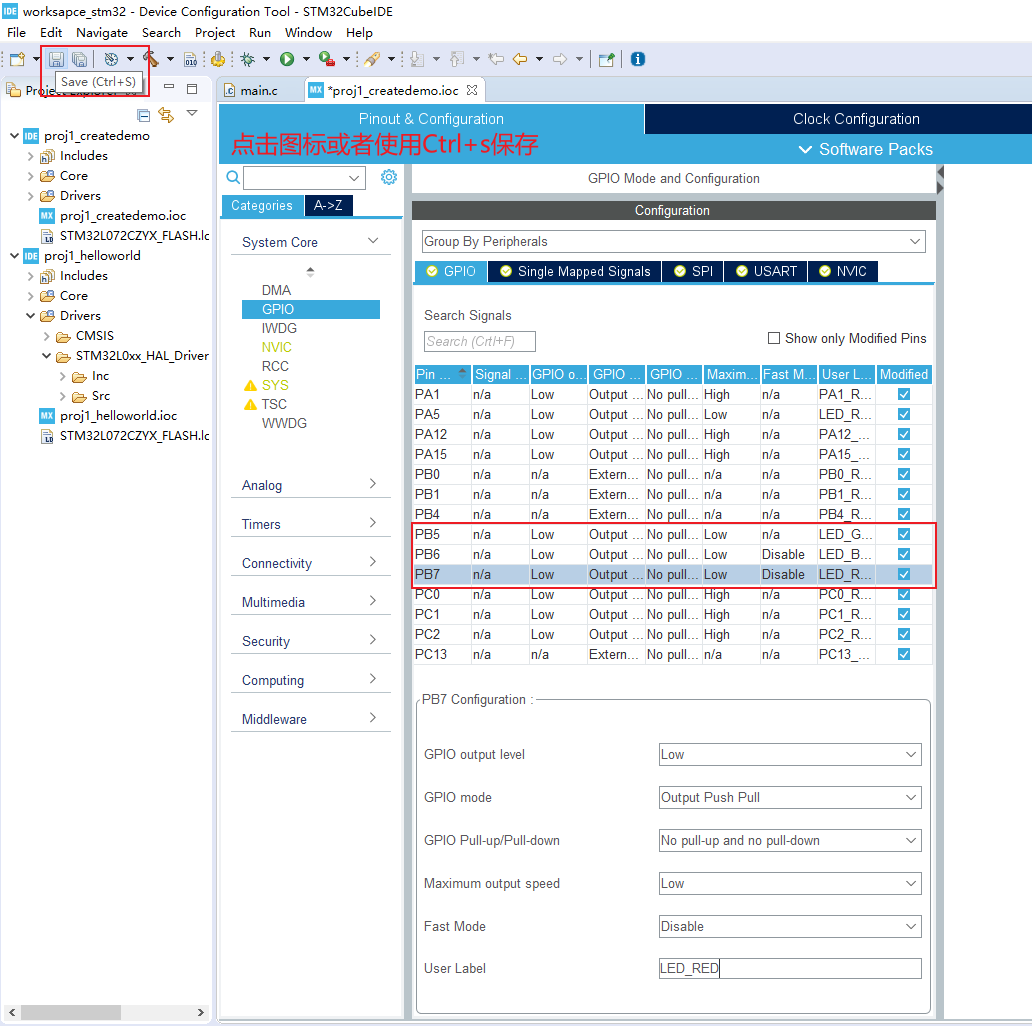Open the Project menu
Screen dimensions: 1032x1026
215,32
